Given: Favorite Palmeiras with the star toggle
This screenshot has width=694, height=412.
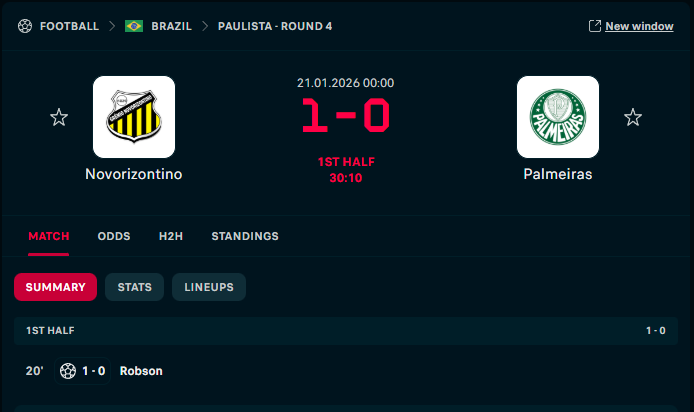Looking at the screenshot, I should 633,118.
